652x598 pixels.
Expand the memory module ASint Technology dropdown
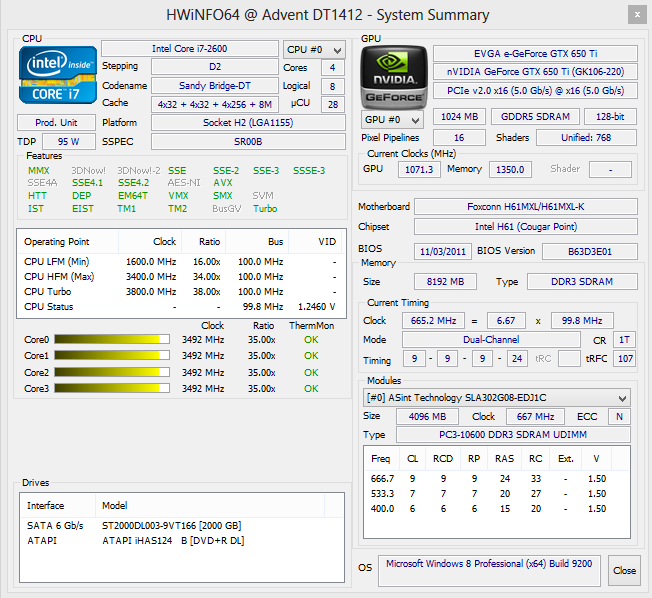coord(496,398)
